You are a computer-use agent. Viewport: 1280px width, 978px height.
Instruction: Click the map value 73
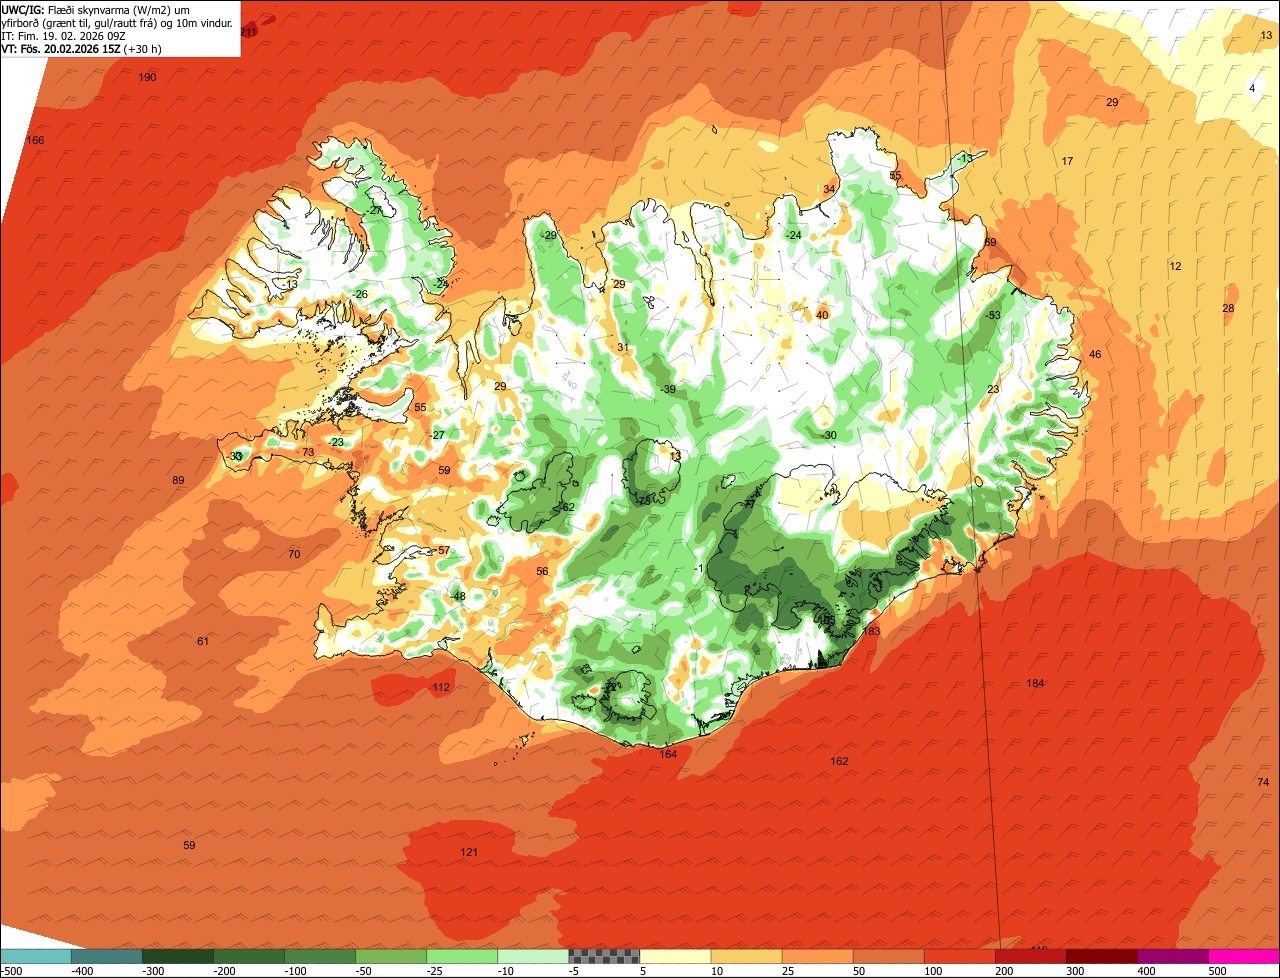[x=308, y=453]
